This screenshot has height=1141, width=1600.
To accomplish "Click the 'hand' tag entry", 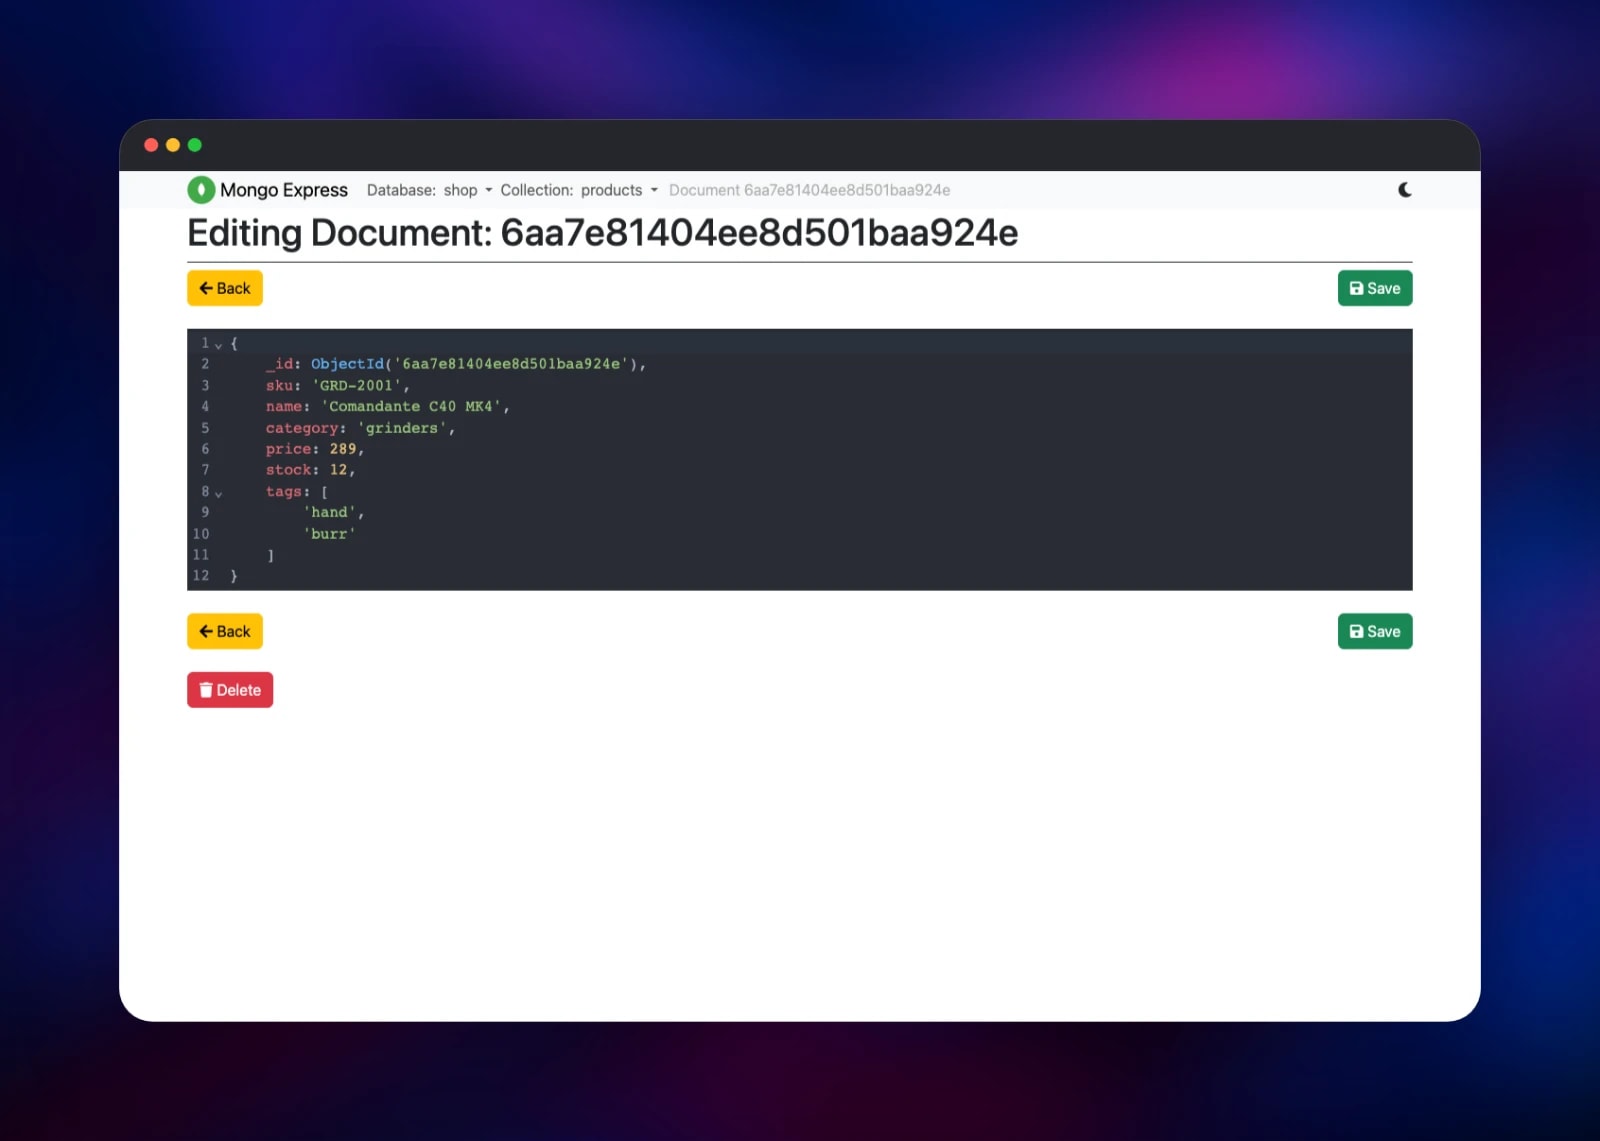I will [x=330, y=512].
